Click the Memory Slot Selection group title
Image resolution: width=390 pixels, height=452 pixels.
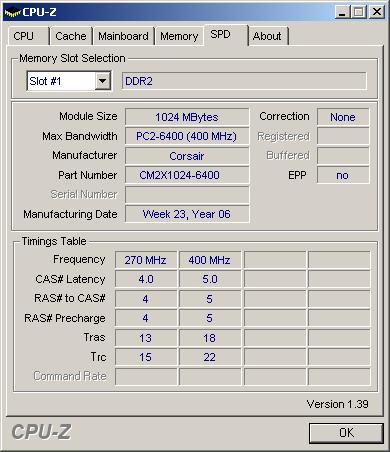pyautogui.click(x=72, y=58)
